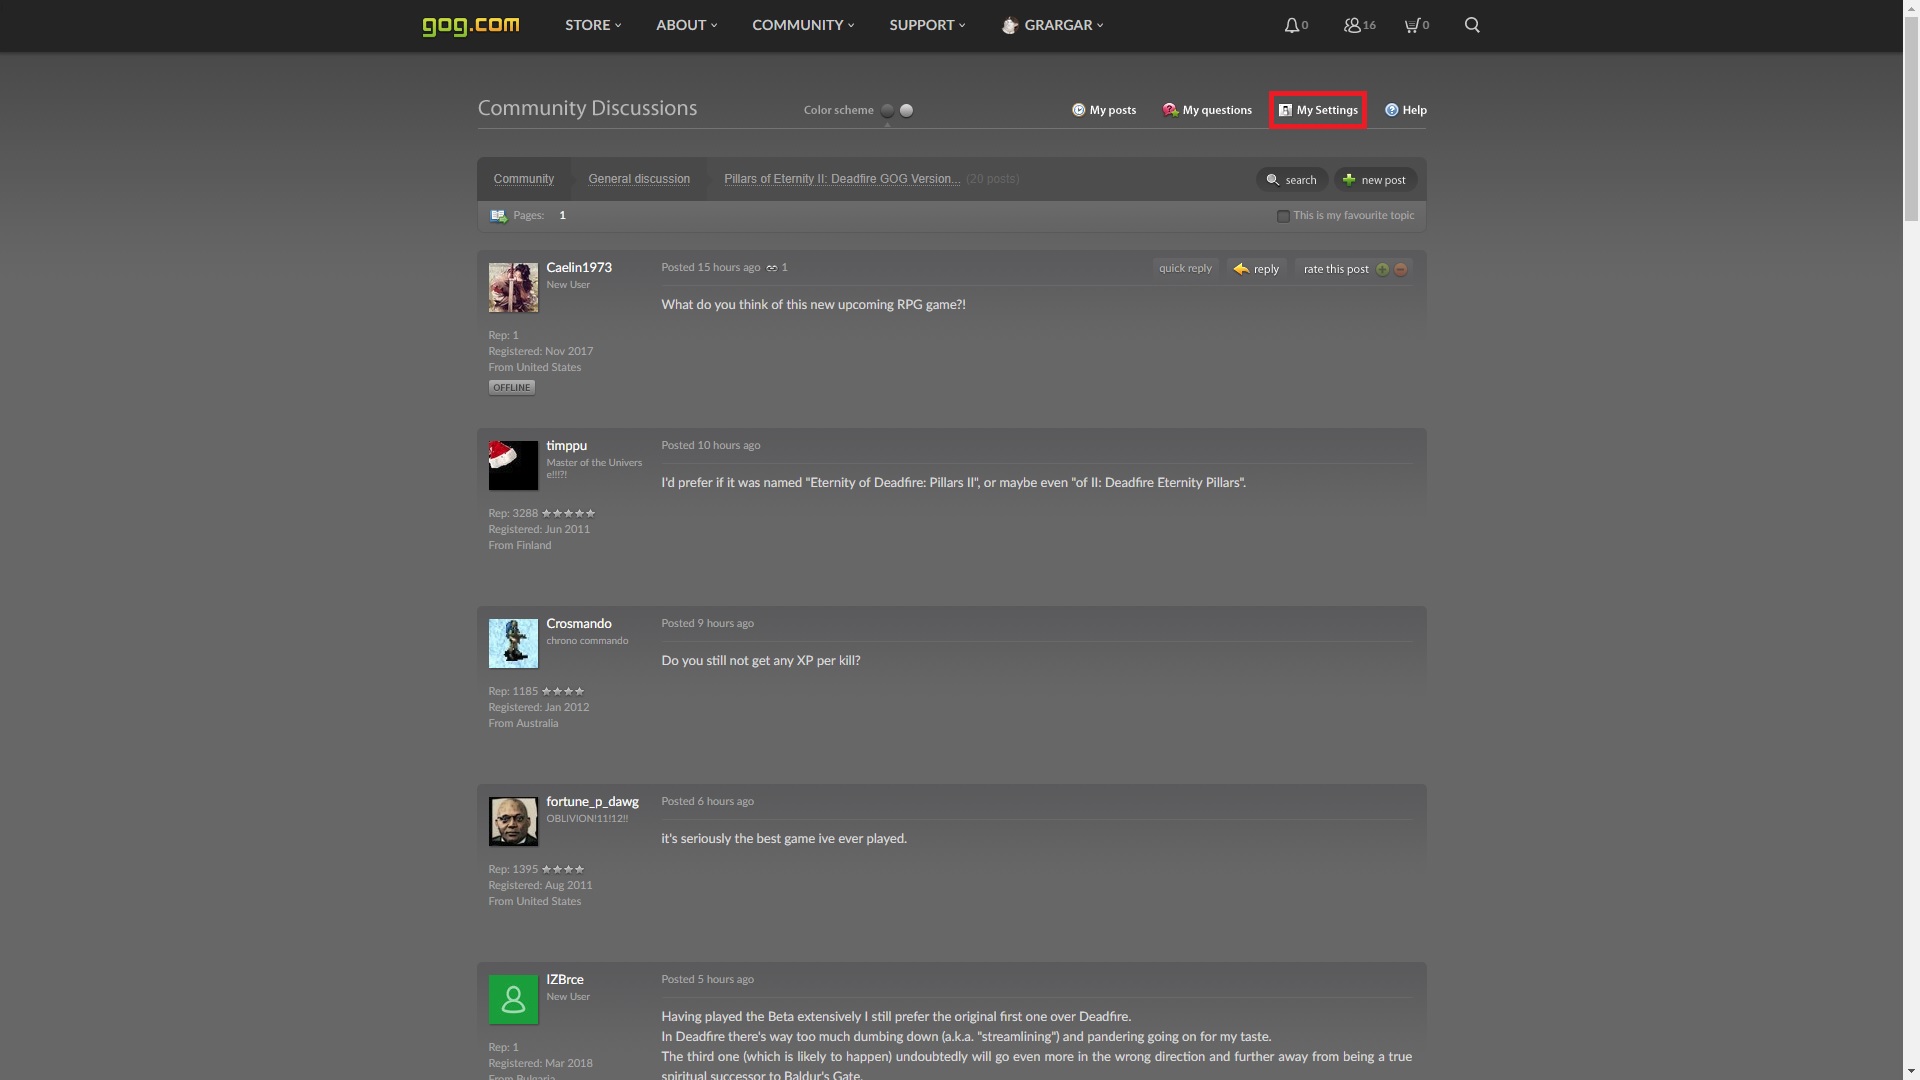Expand the SUPPORT menu

(x=927, y=25)
